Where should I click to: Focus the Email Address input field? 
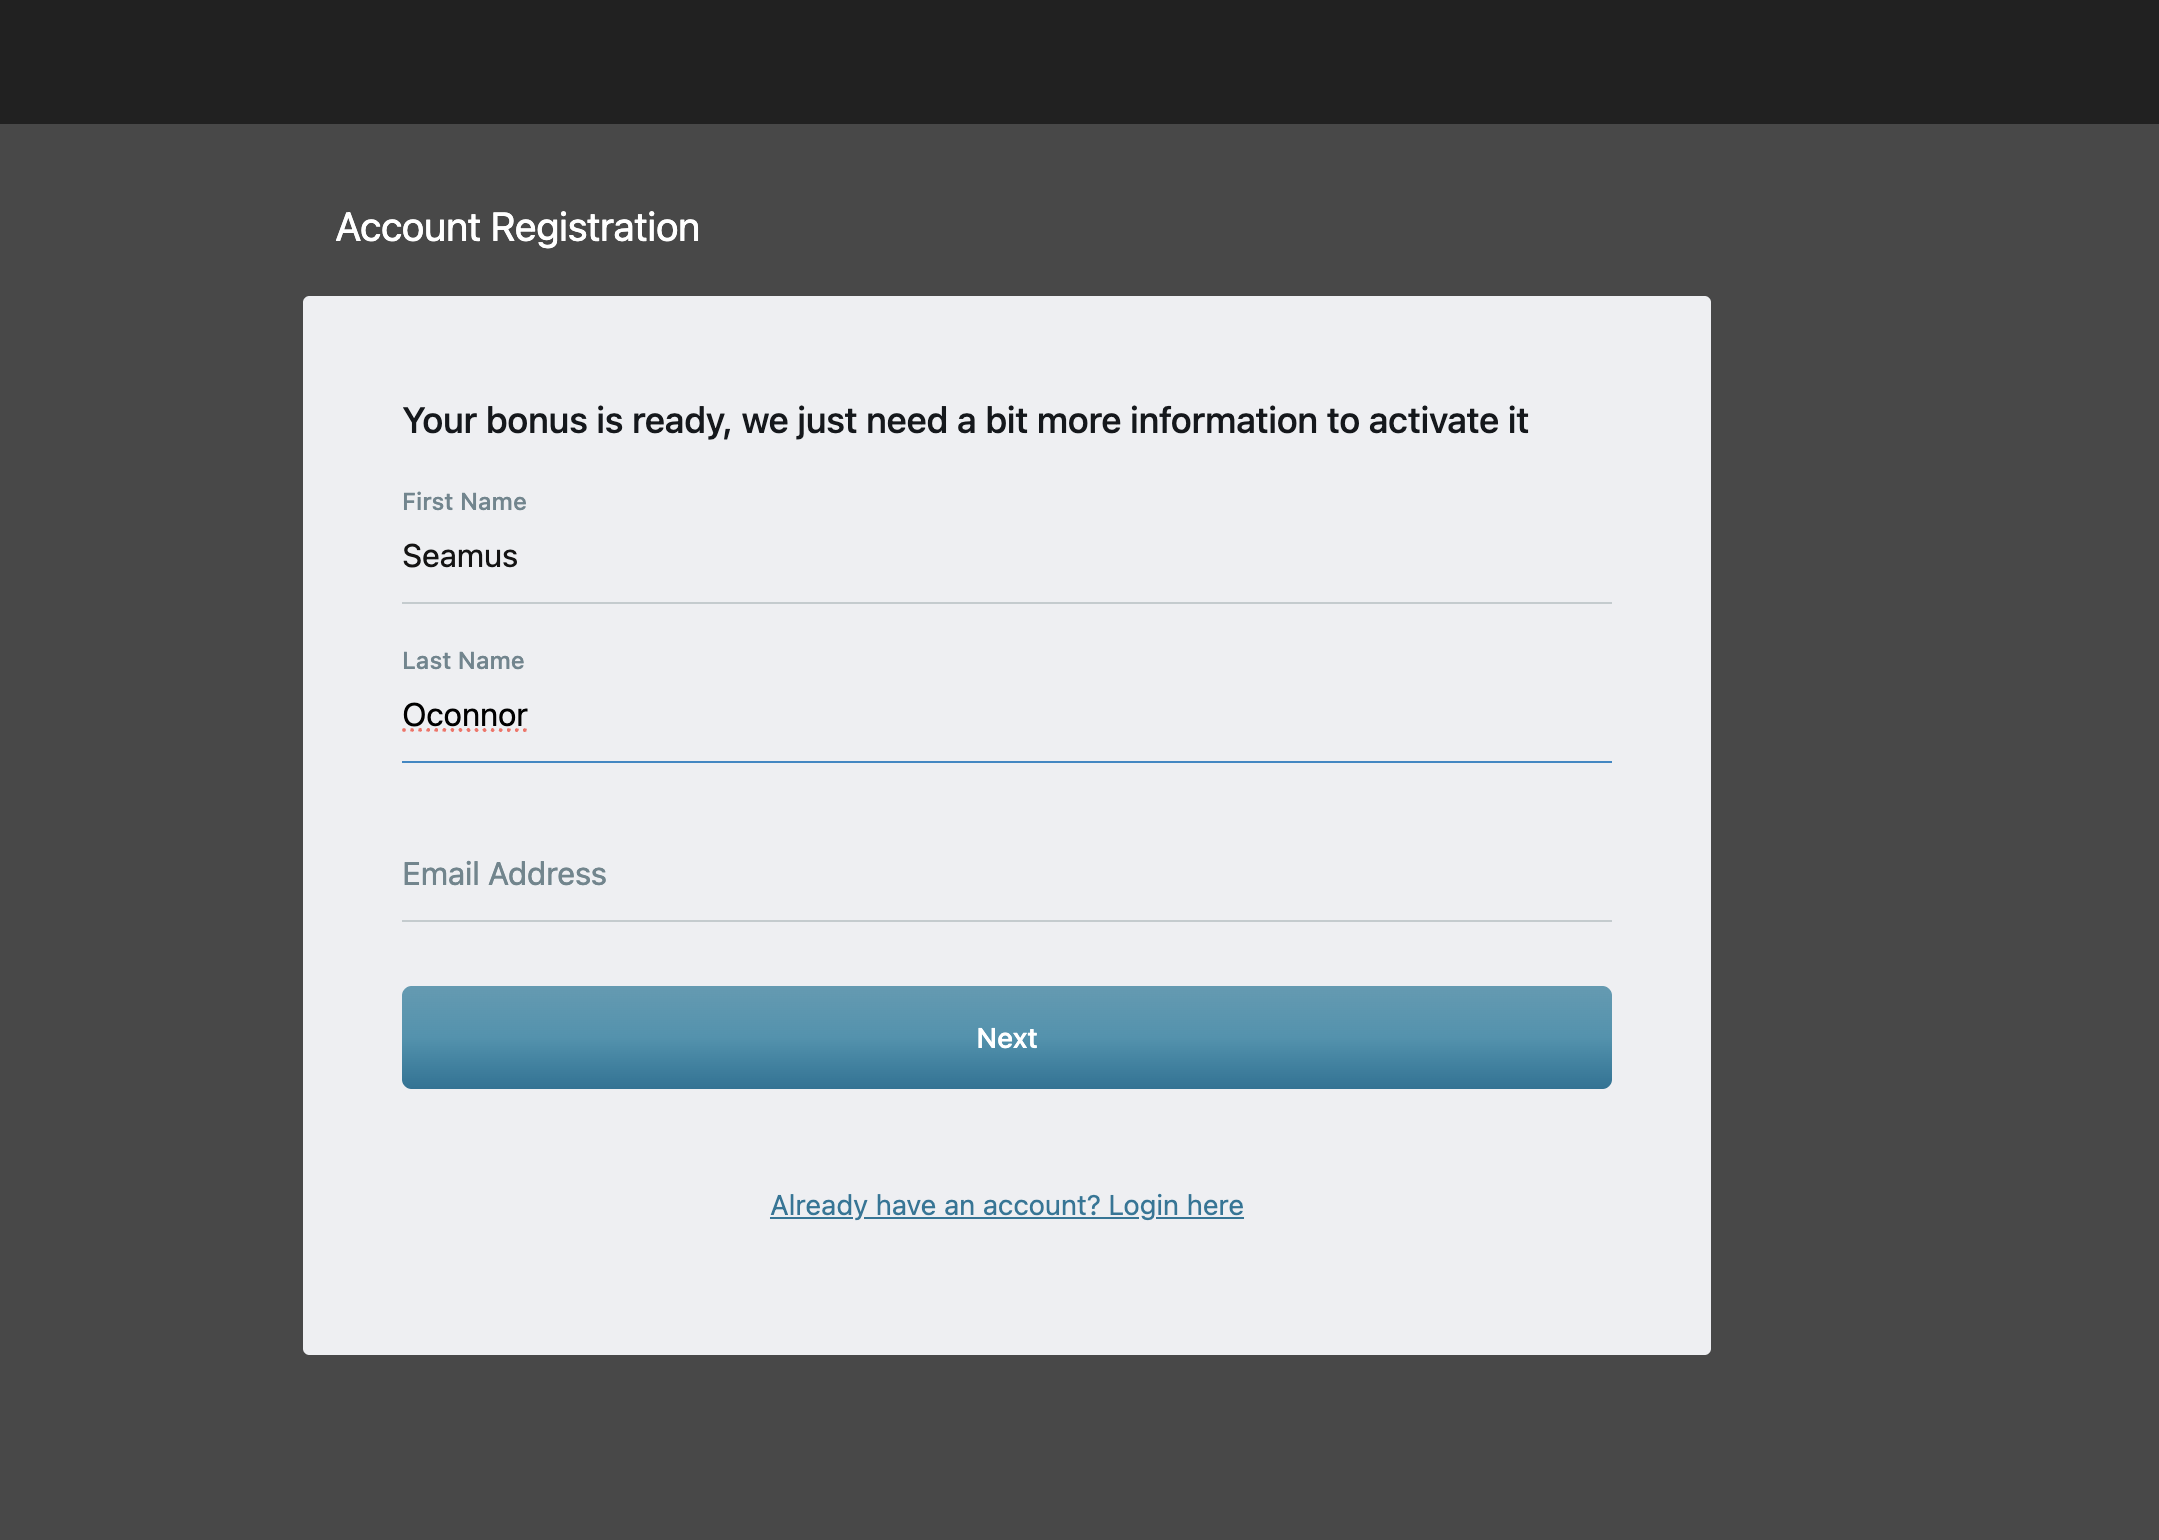pyautogui.click(x=1006, y=874)
